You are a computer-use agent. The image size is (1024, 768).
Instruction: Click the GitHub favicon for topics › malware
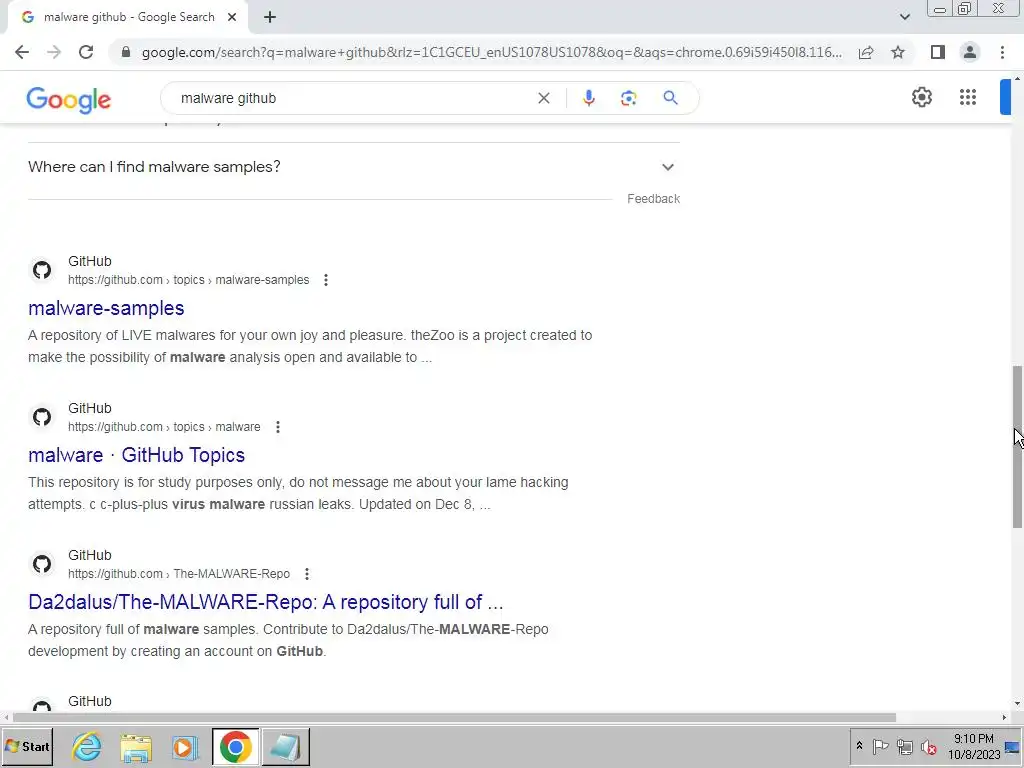coord(42,417)
